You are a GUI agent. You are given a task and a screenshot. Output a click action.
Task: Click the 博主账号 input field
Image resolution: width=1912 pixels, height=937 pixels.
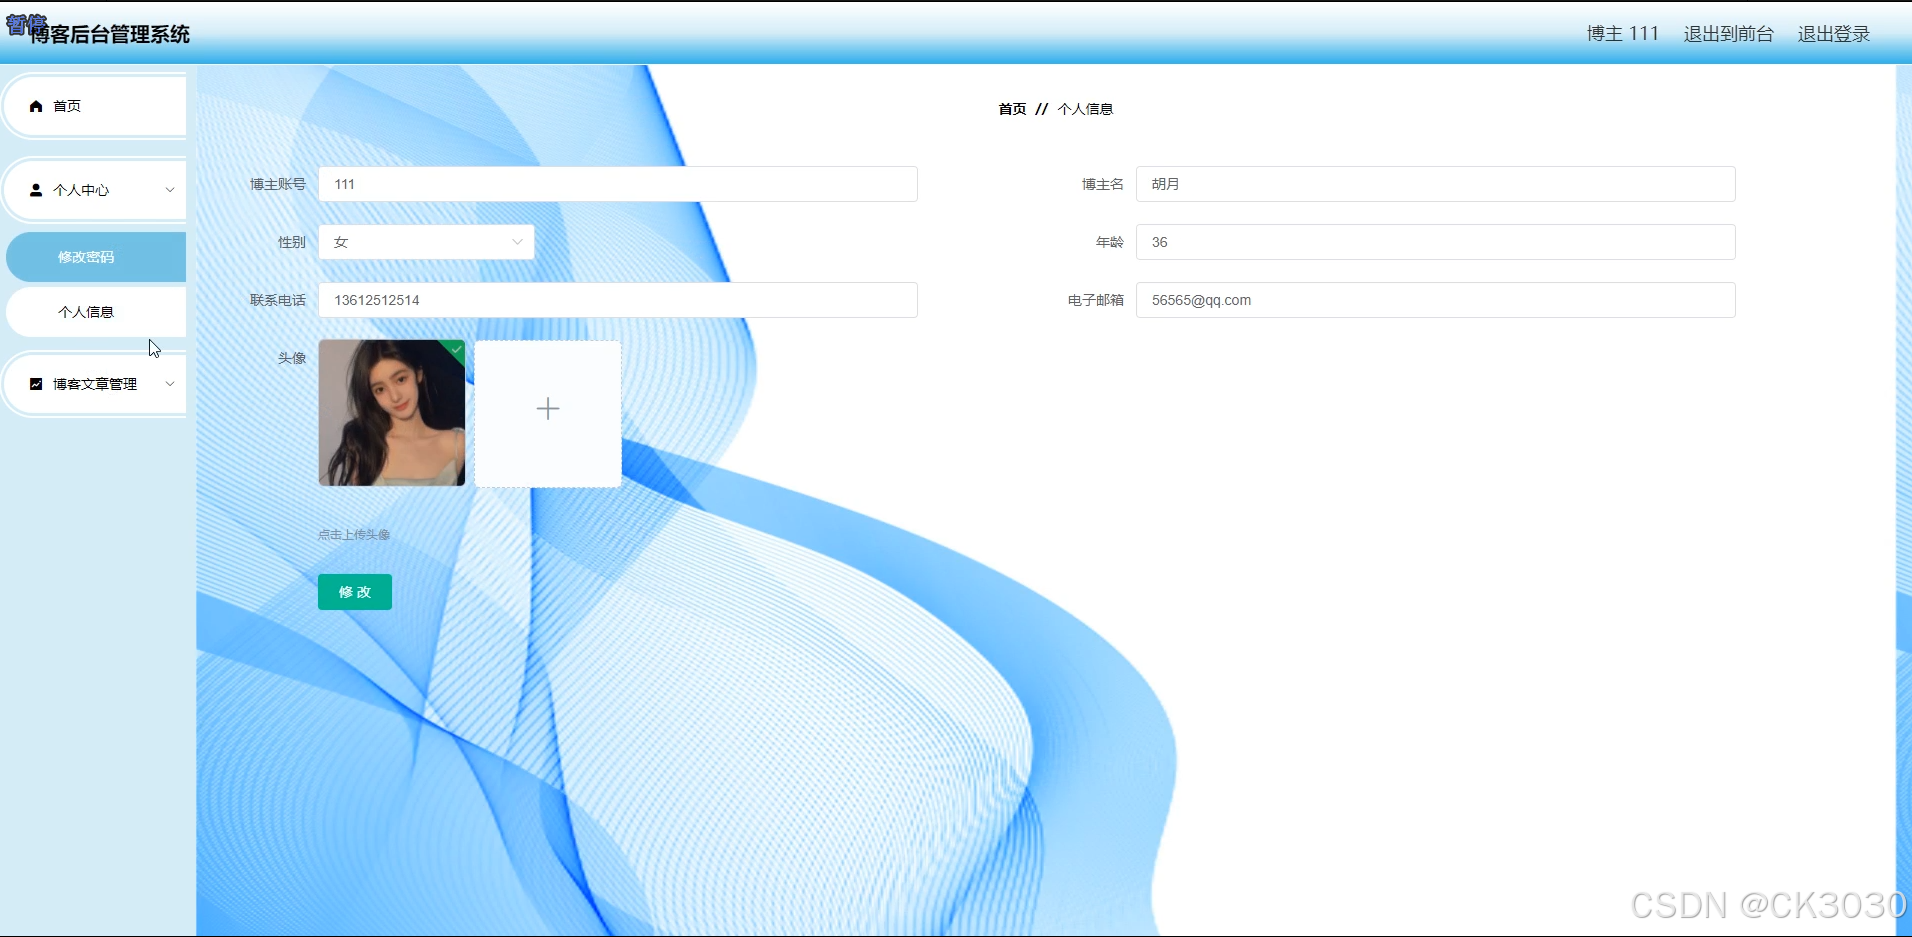click(x=617, y=184)
